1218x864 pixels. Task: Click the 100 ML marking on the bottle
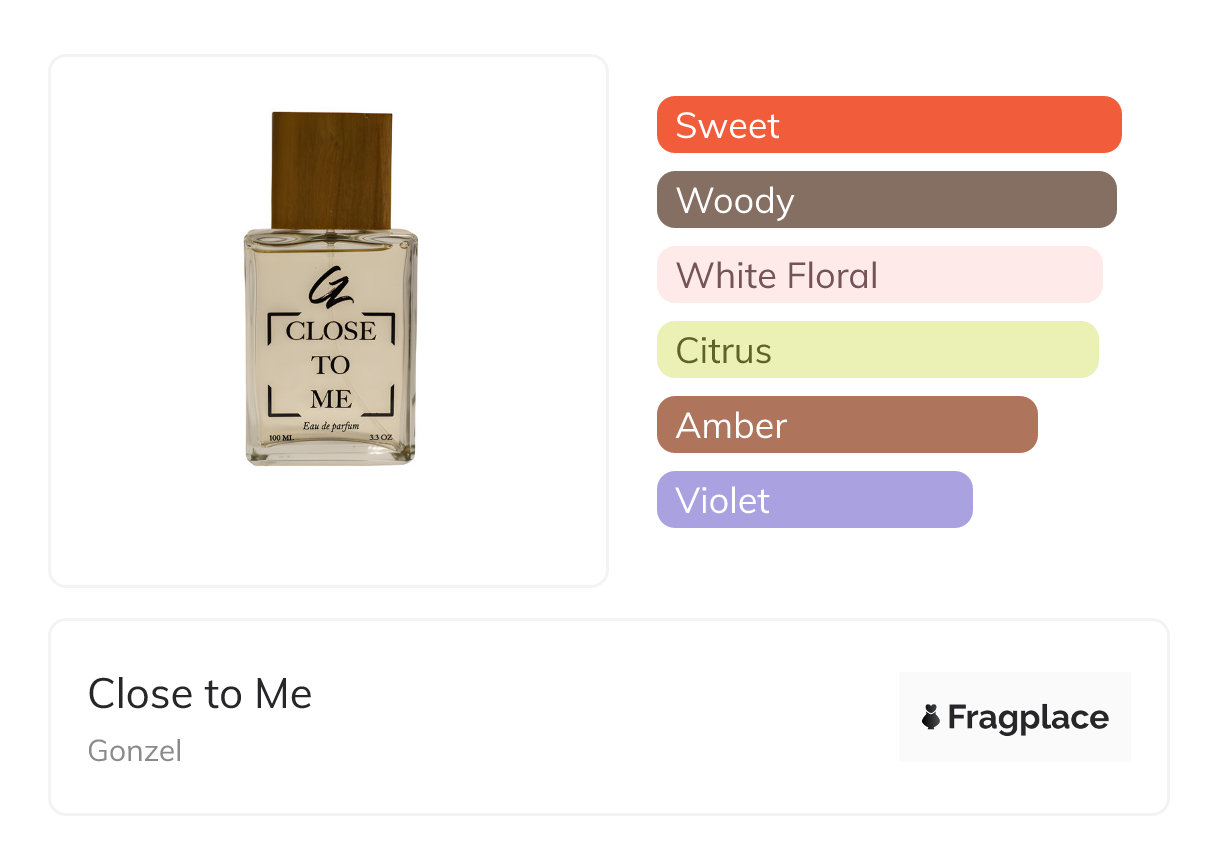point(282,438)
